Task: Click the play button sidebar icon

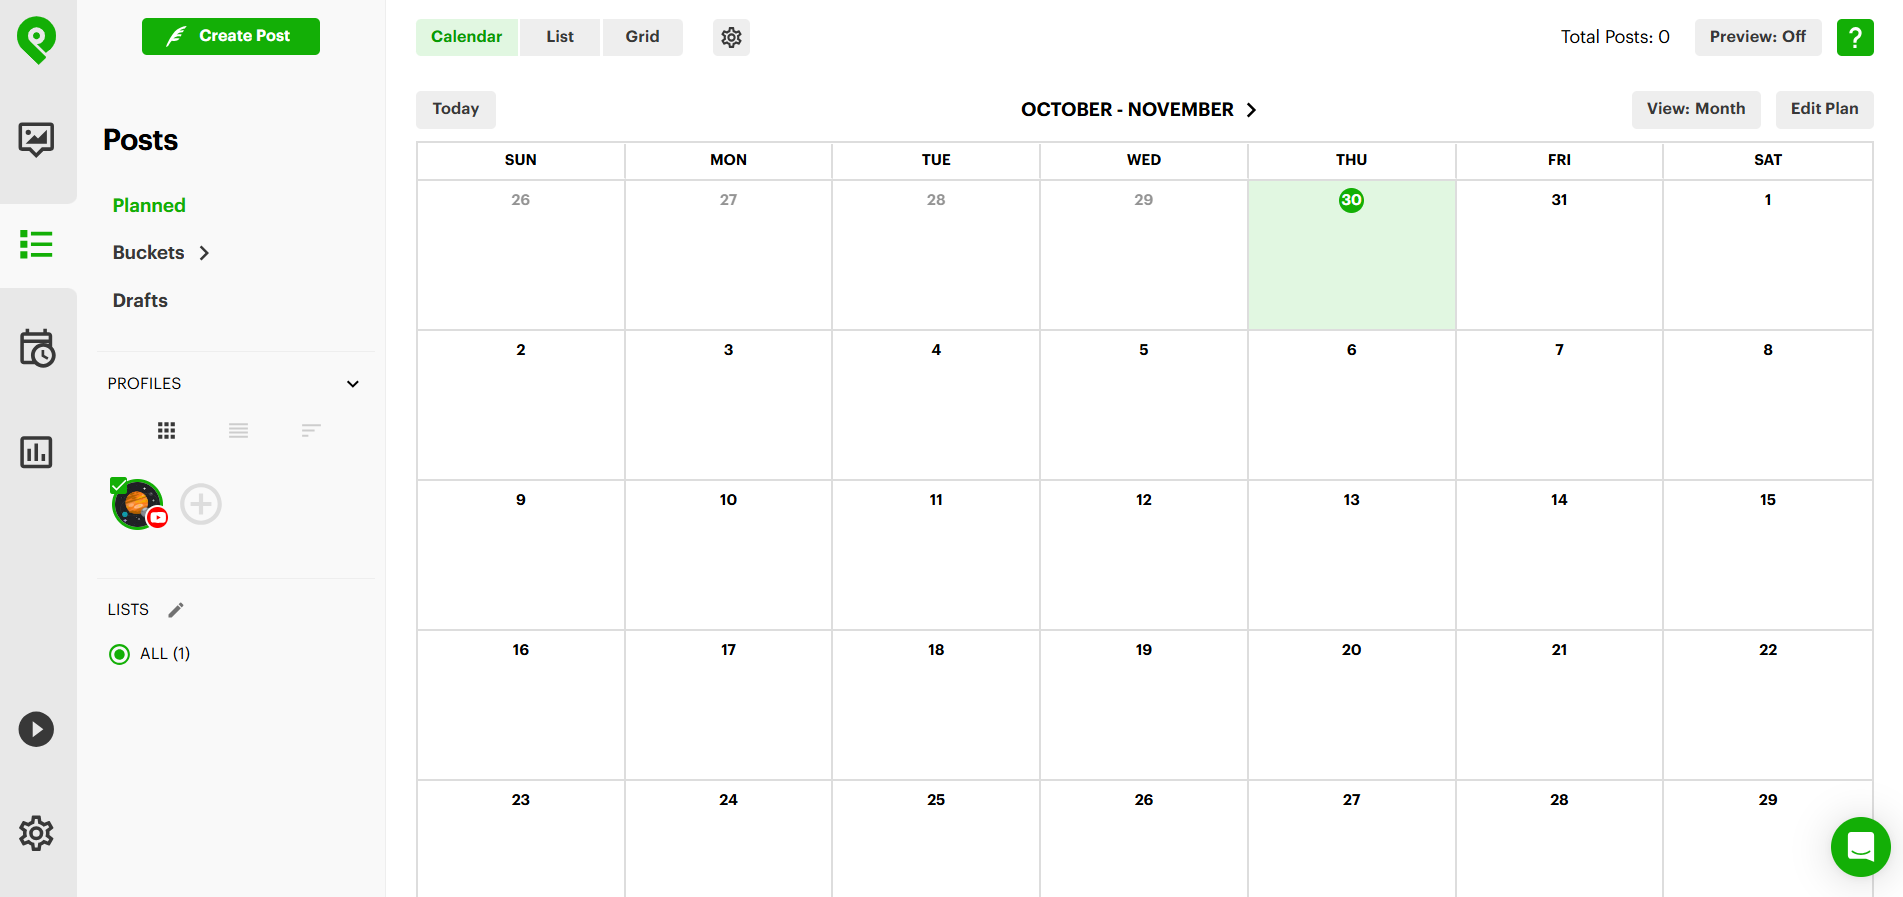Action: (x=36, y=729)
